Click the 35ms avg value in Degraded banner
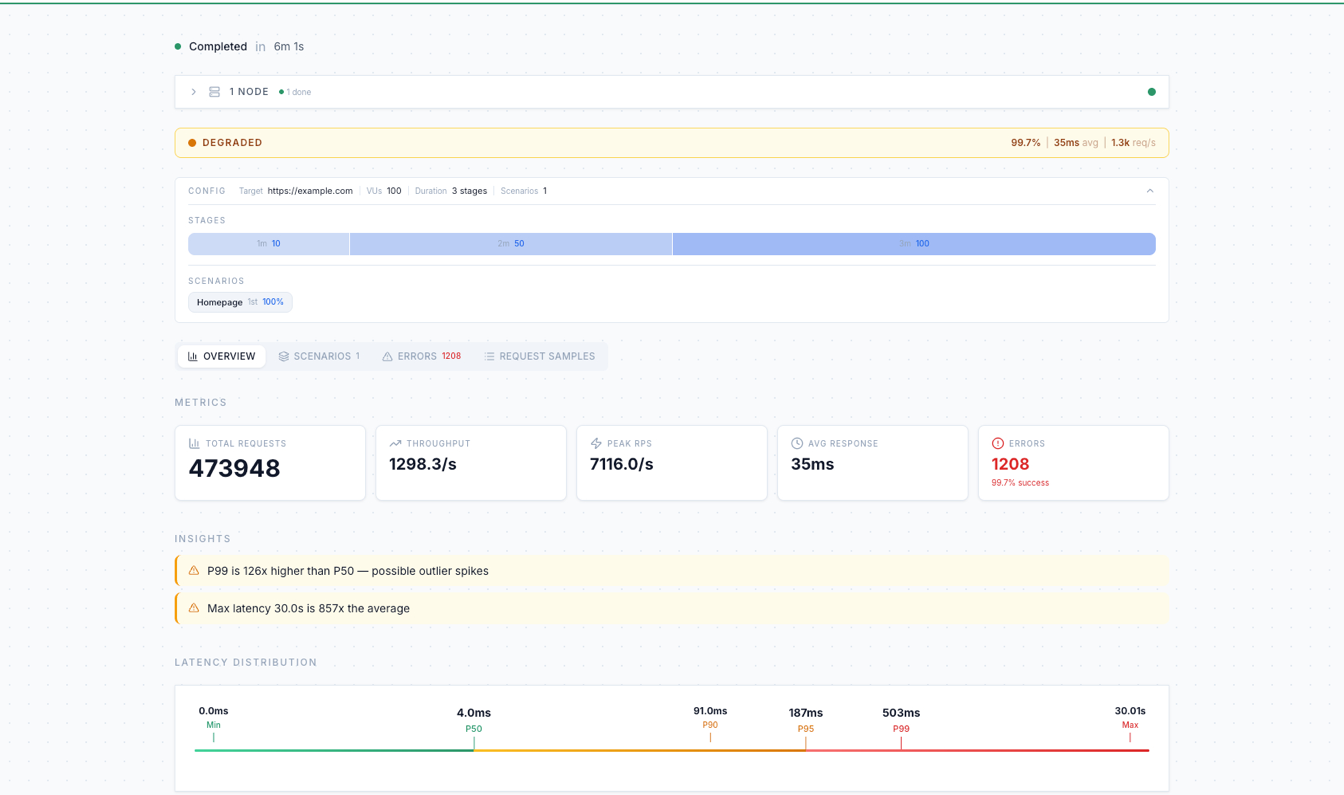Image resolution: width=1344 pixels, height=795 pixels. (x=1076, y=143)
